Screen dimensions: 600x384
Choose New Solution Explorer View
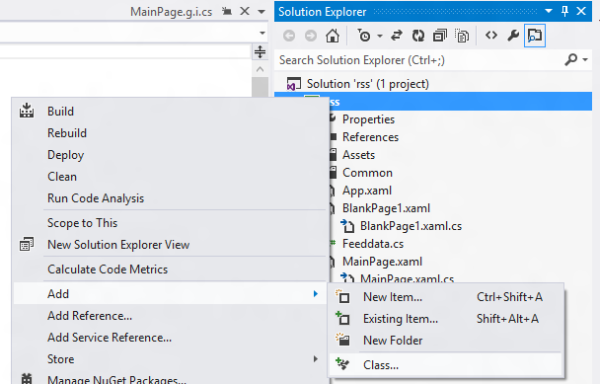(x=119, y=245)
